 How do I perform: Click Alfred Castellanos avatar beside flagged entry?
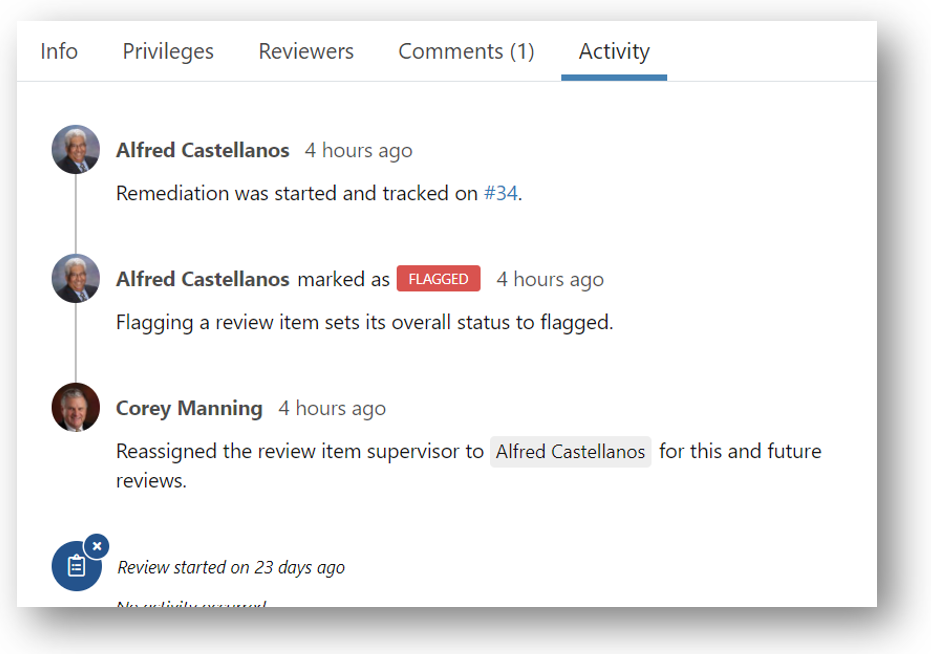[x=76, y=279]
